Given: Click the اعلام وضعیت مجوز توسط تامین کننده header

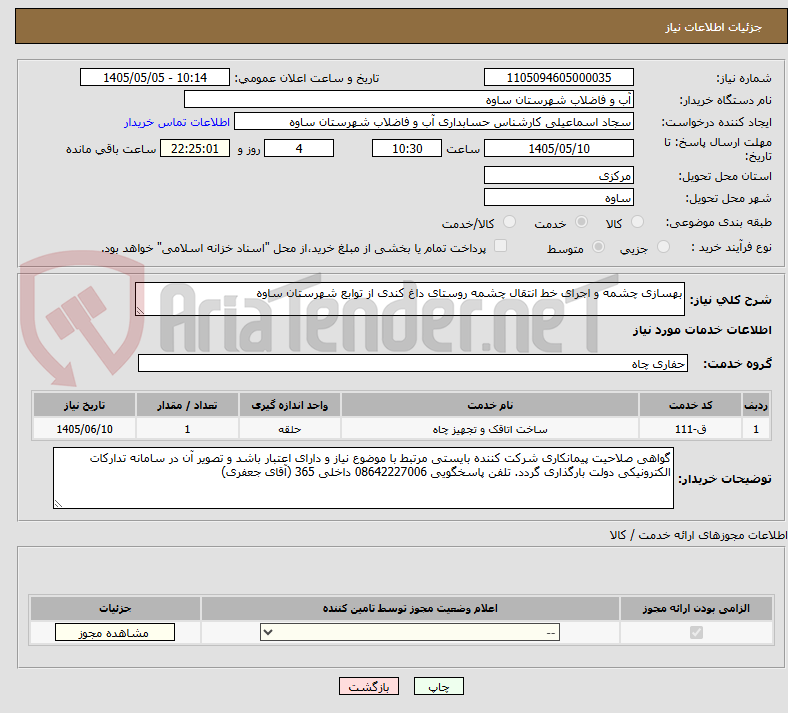Looking at the screenshot, I should (410, 608).
